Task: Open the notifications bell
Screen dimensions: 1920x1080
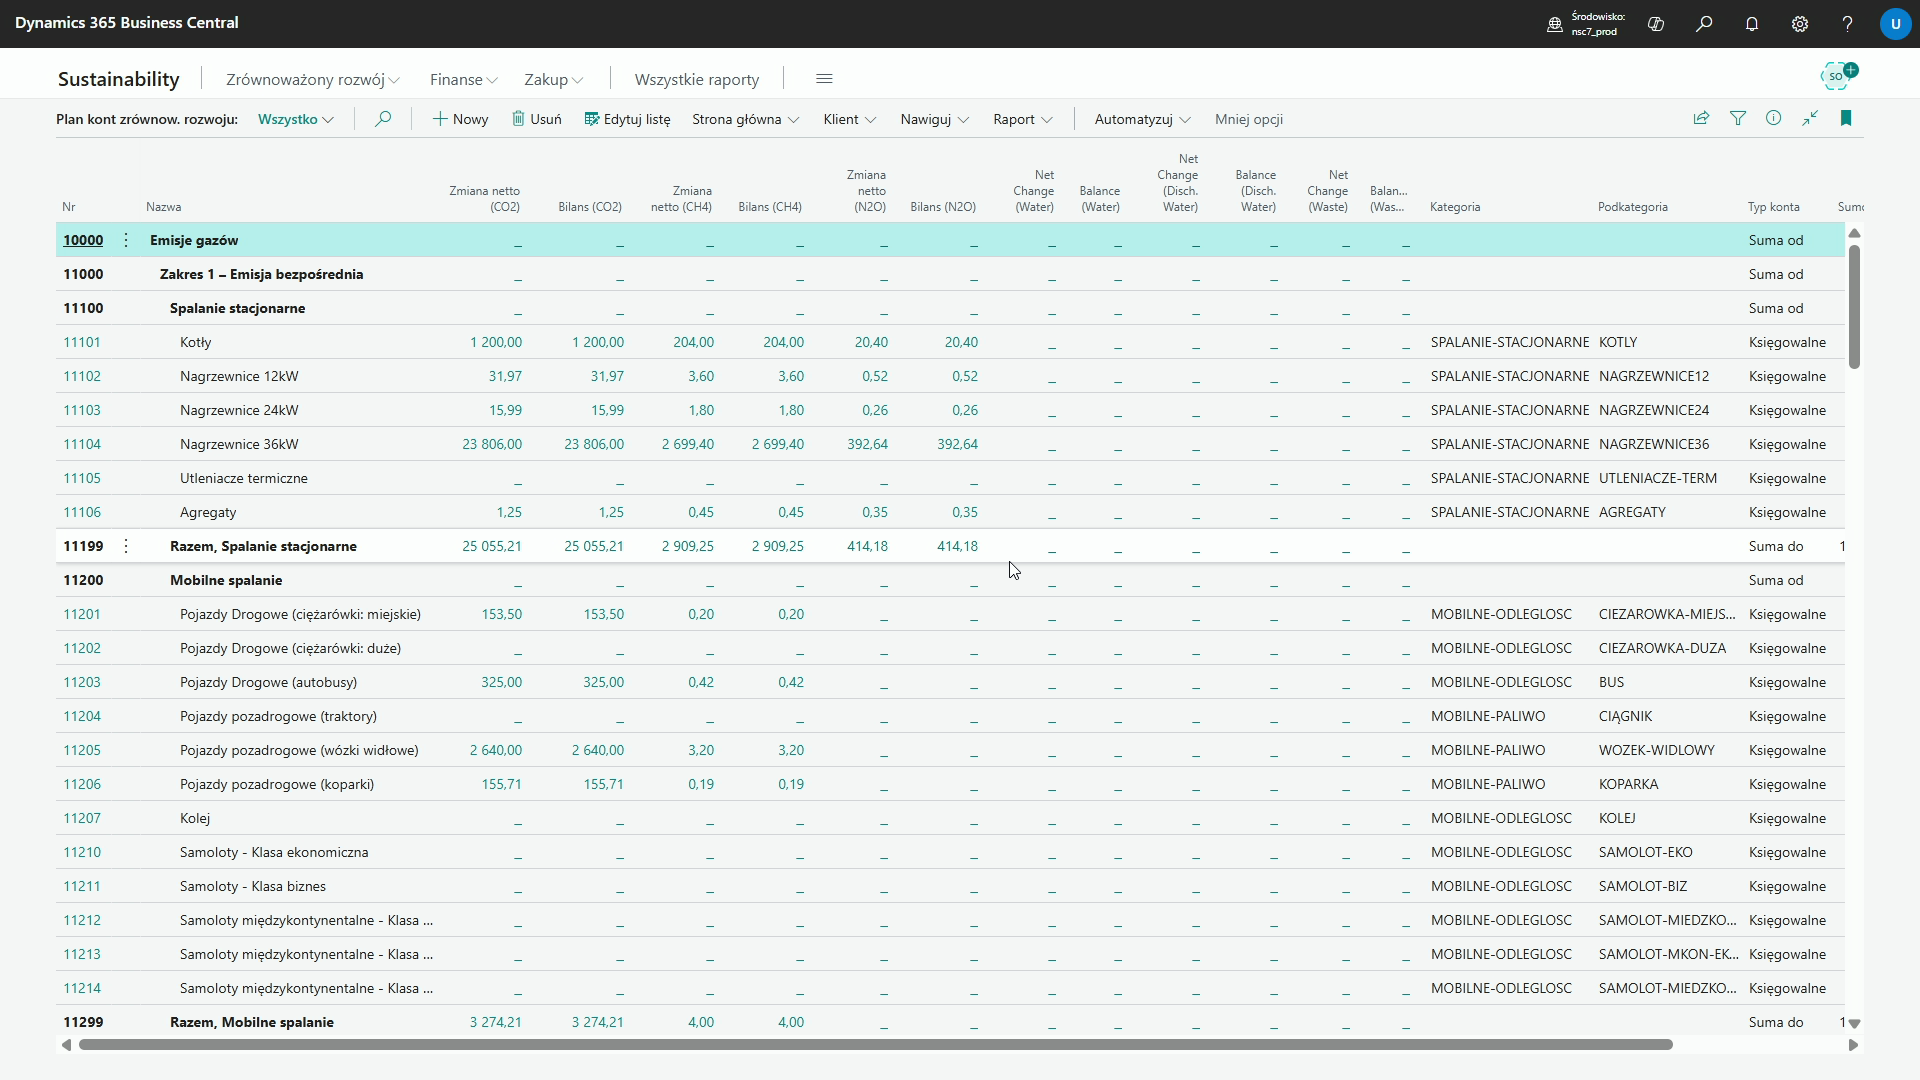Action: click(1752, 24)
